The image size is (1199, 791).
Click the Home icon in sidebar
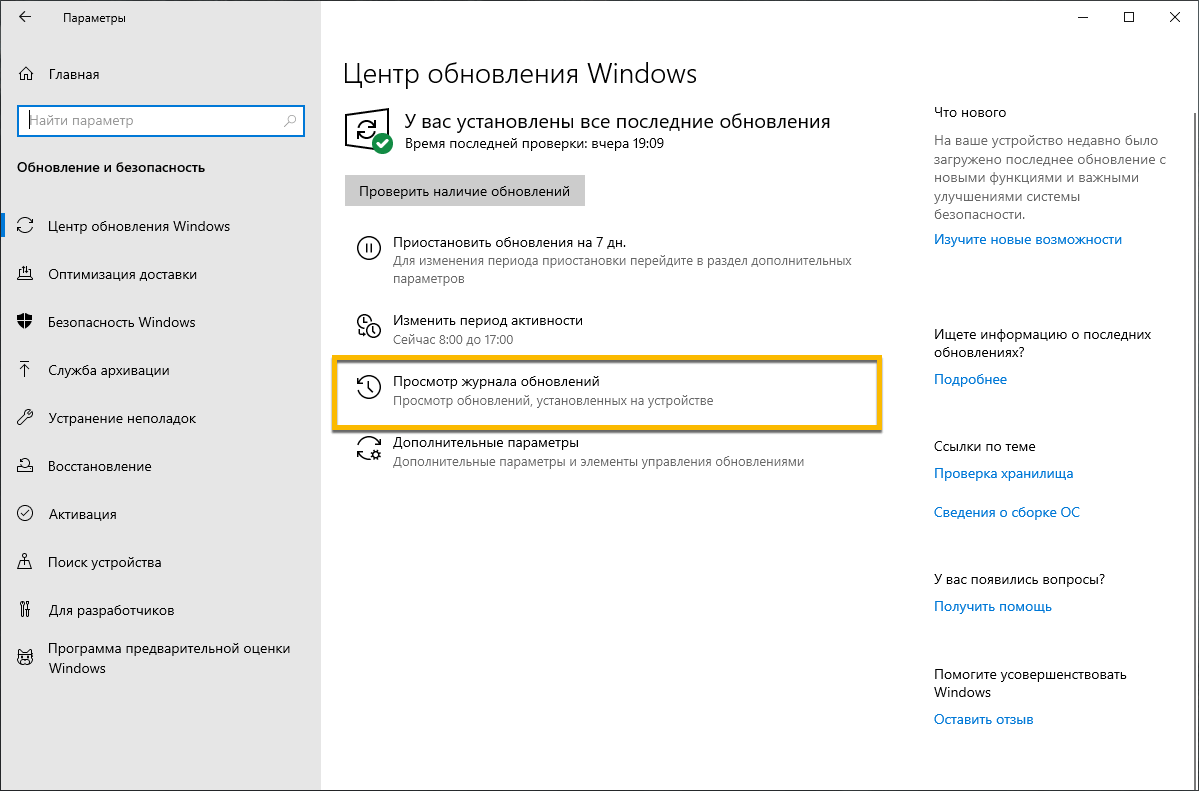pyautogui.click(x=26, y=74)
